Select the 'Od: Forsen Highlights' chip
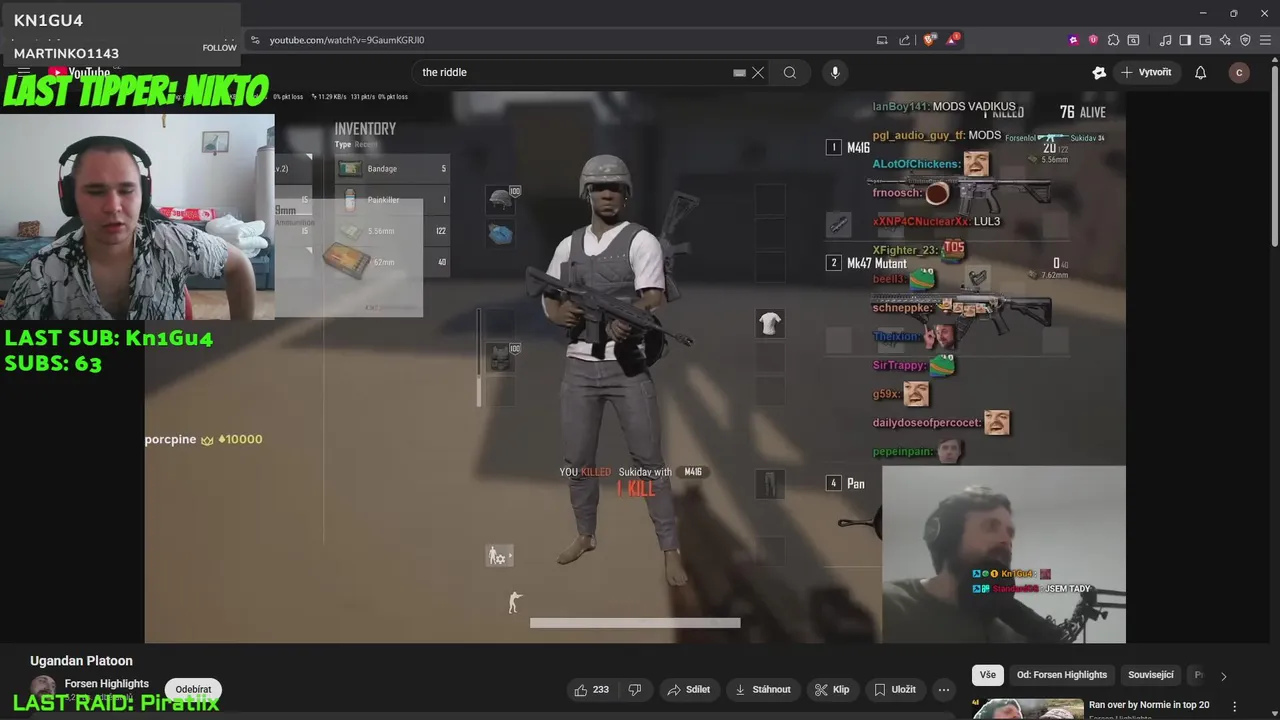 pos(1062,675)
